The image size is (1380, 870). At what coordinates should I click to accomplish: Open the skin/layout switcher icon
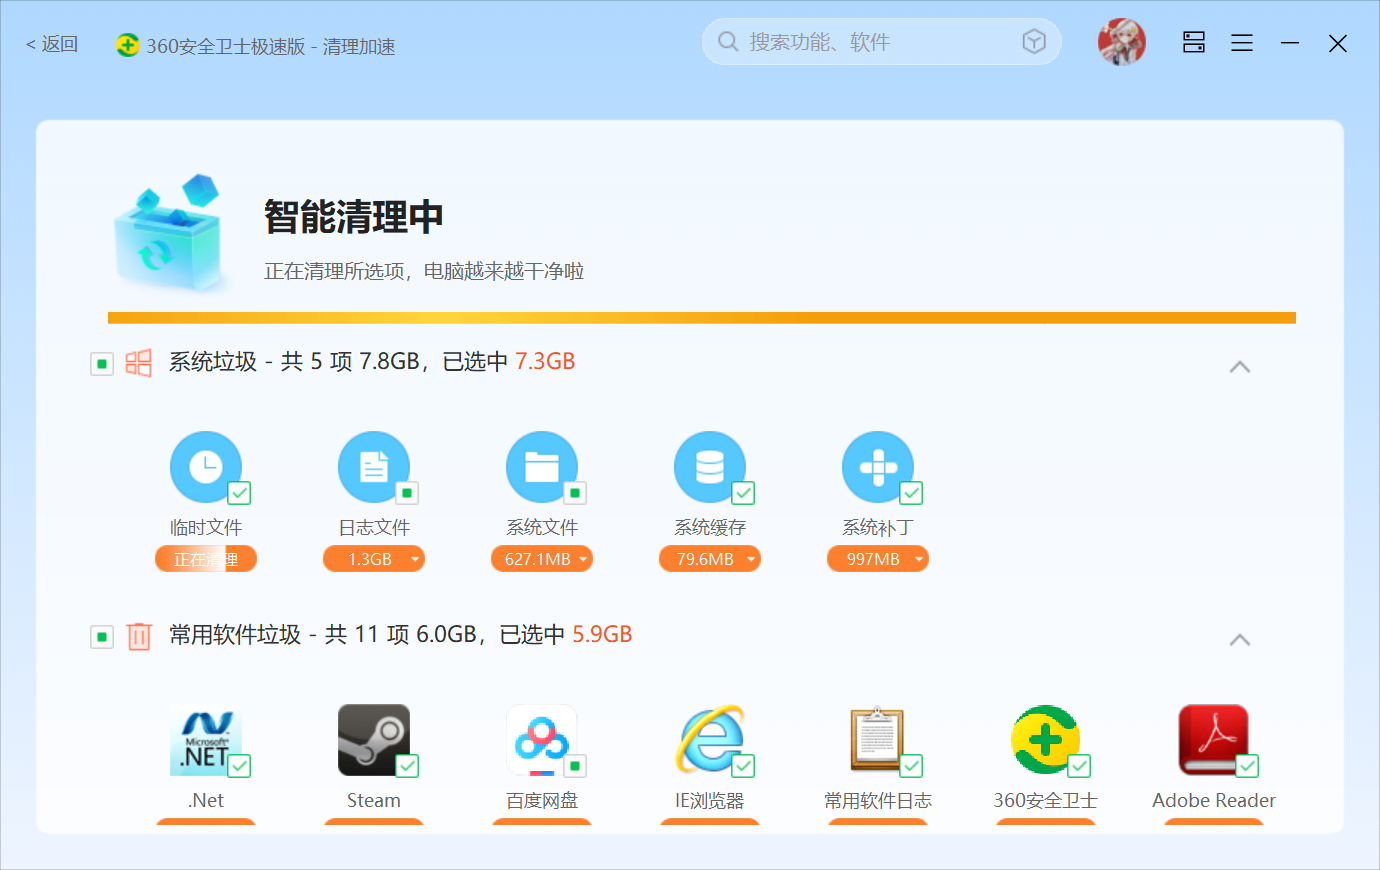[x=1194, y=42]
